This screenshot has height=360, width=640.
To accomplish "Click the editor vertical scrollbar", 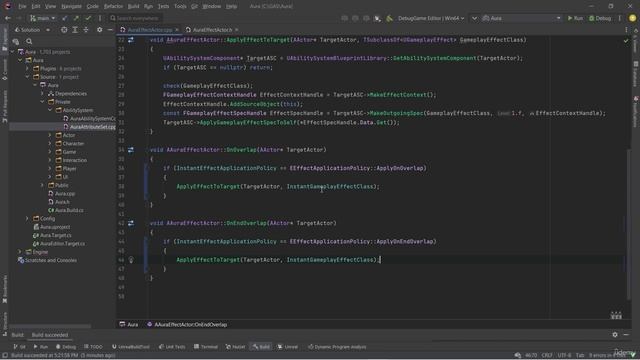I will (628, 224).
